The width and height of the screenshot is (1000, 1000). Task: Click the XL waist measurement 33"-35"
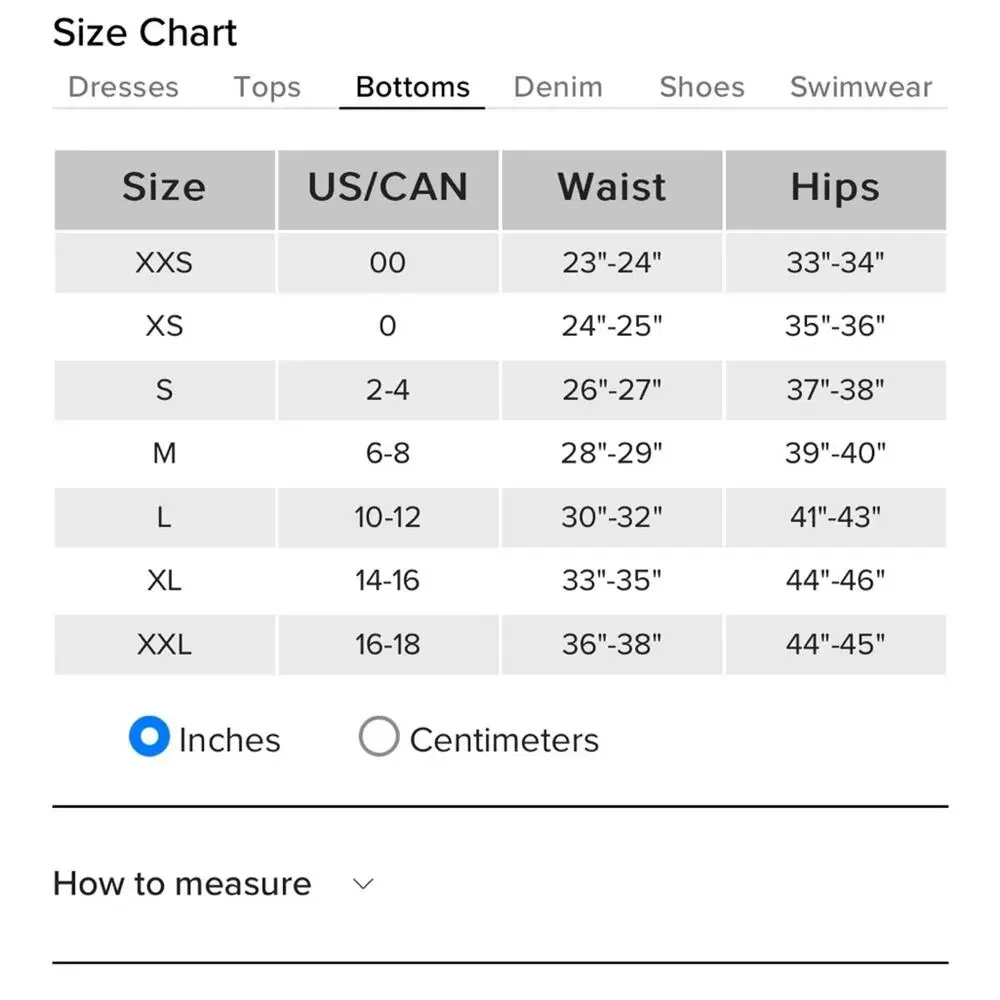[612, 580]
